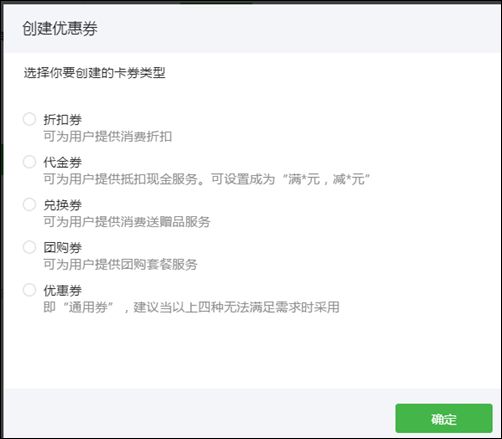Screen dimensions: 502x439
Task: Click description 可为用户提供团购套餐服务
Action: click(x=120, y=264)
